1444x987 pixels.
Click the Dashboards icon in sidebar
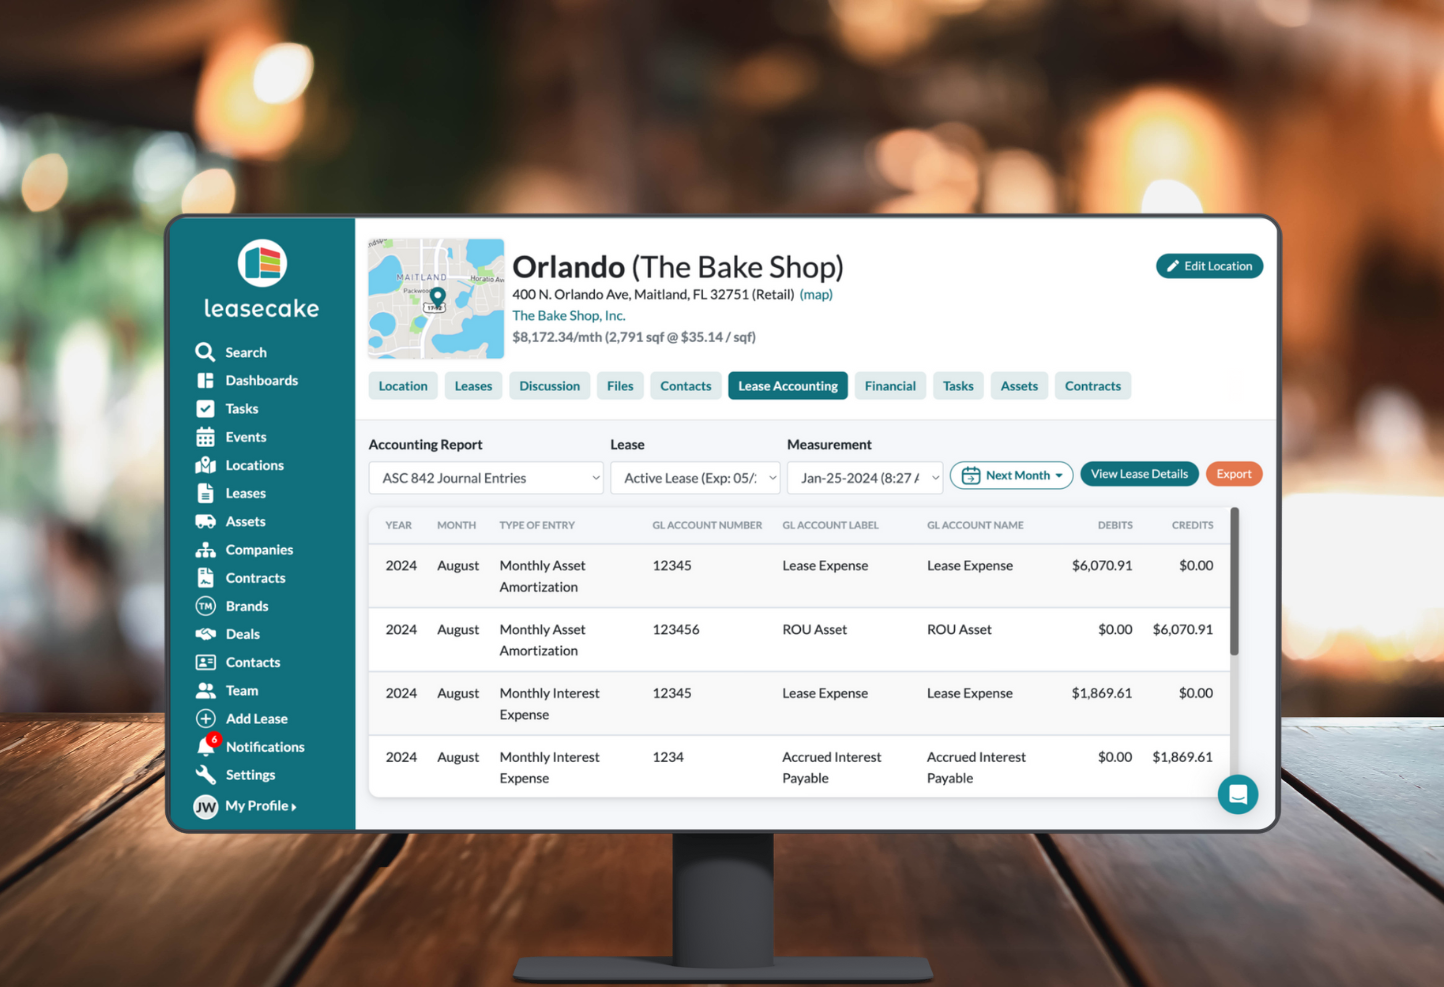point(205,380)
